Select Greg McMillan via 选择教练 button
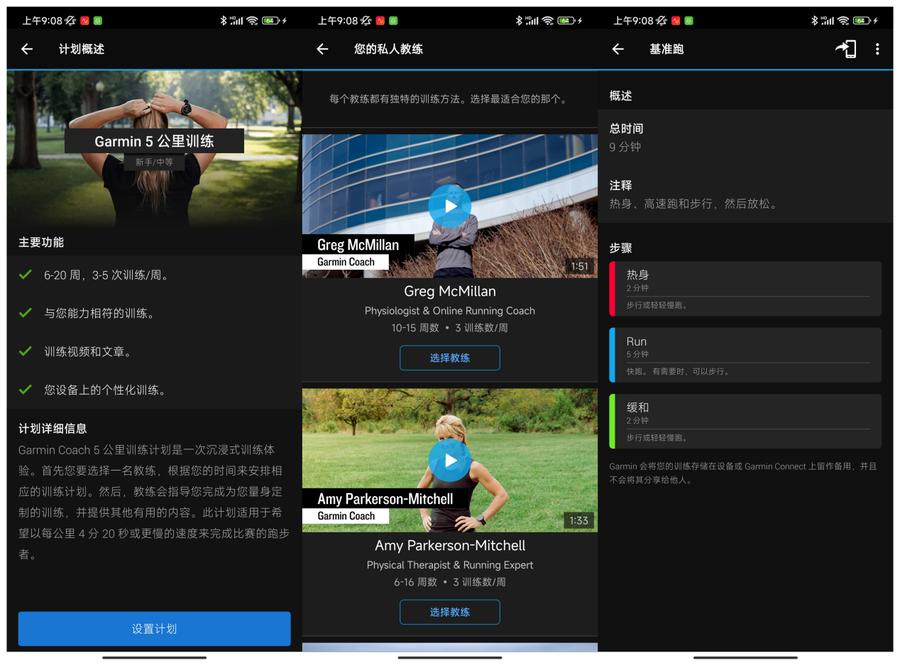 449,357
